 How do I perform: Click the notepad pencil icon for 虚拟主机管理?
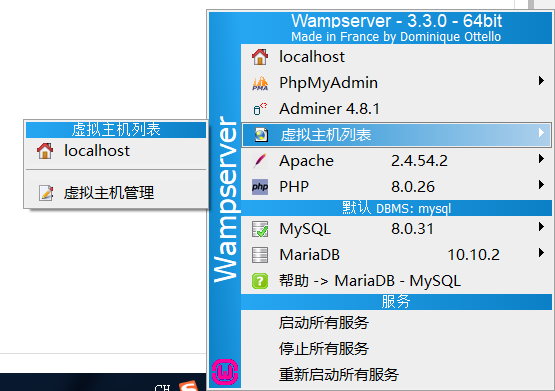click(x=46, y=193)
